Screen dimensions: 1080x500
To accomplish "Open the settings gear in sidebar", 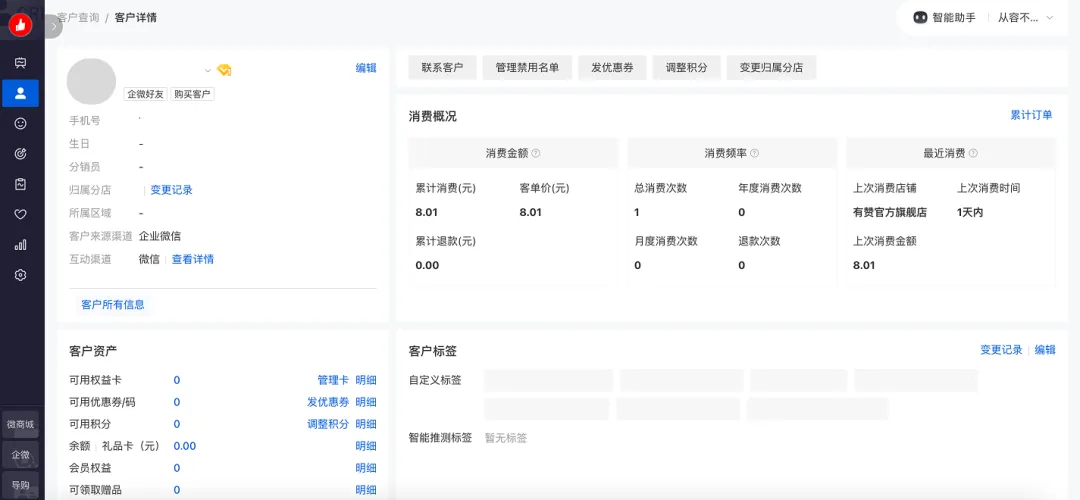I will pos(20,275).
